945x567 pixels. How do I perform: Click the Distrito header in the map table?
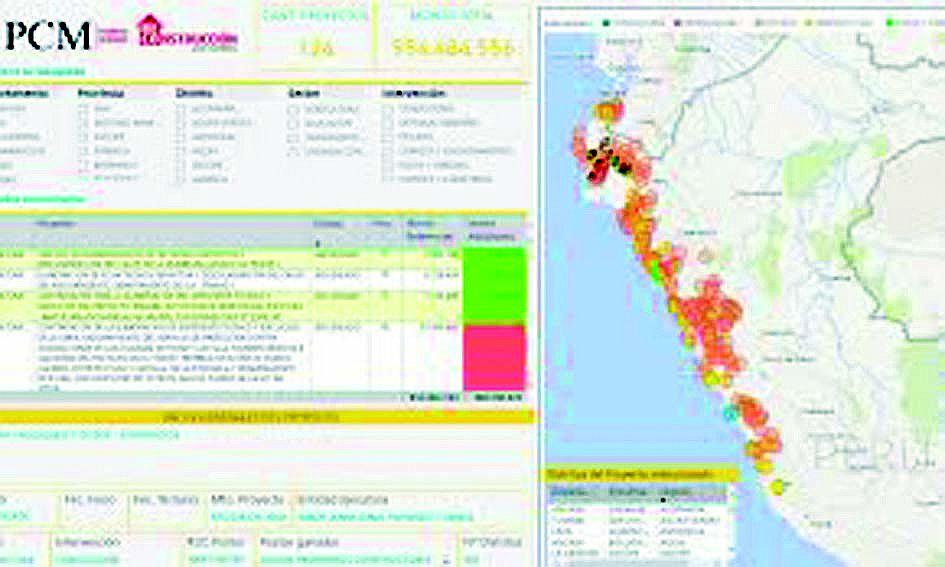(564, 493)
